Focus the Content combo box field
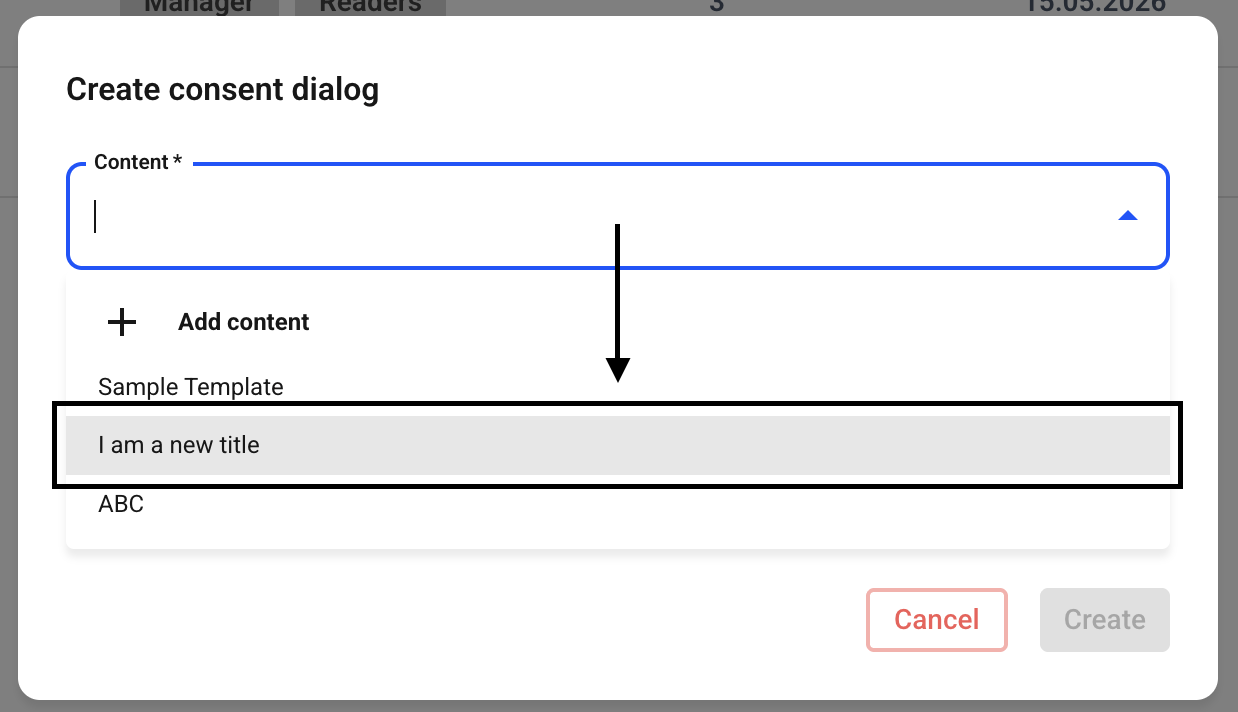Viewport: 1238px width, 712px height. click(617, 216)
